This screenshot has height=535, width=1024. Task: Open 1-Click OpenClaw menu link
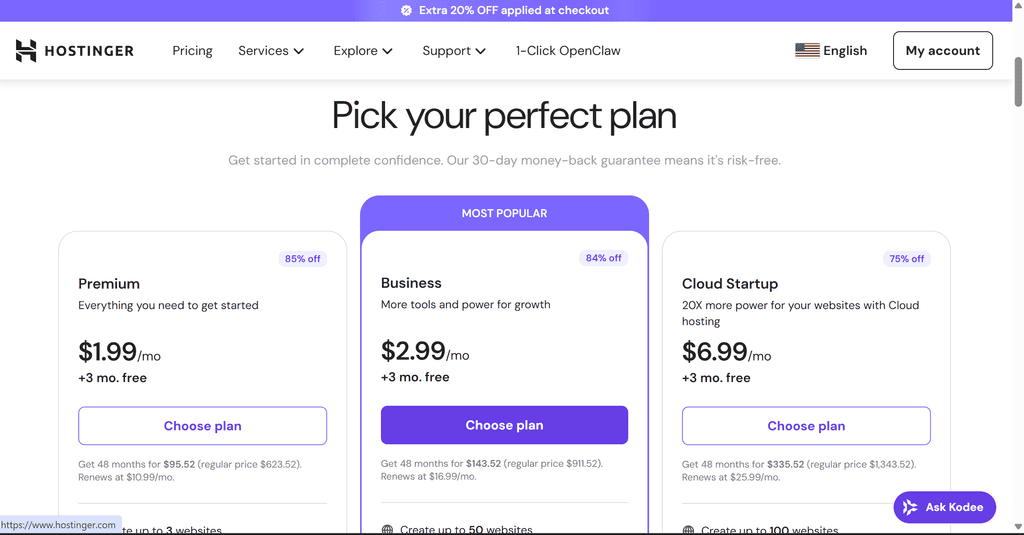point(568,51)
